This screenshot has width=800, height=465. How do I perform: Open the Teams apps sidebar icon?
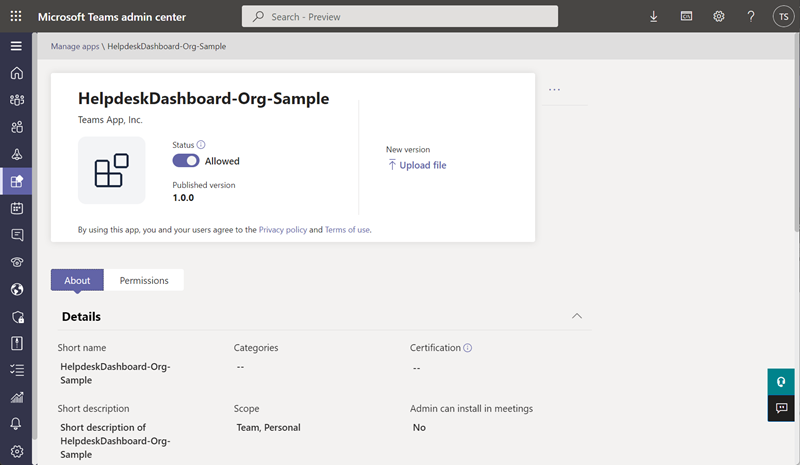click(16, 181)
